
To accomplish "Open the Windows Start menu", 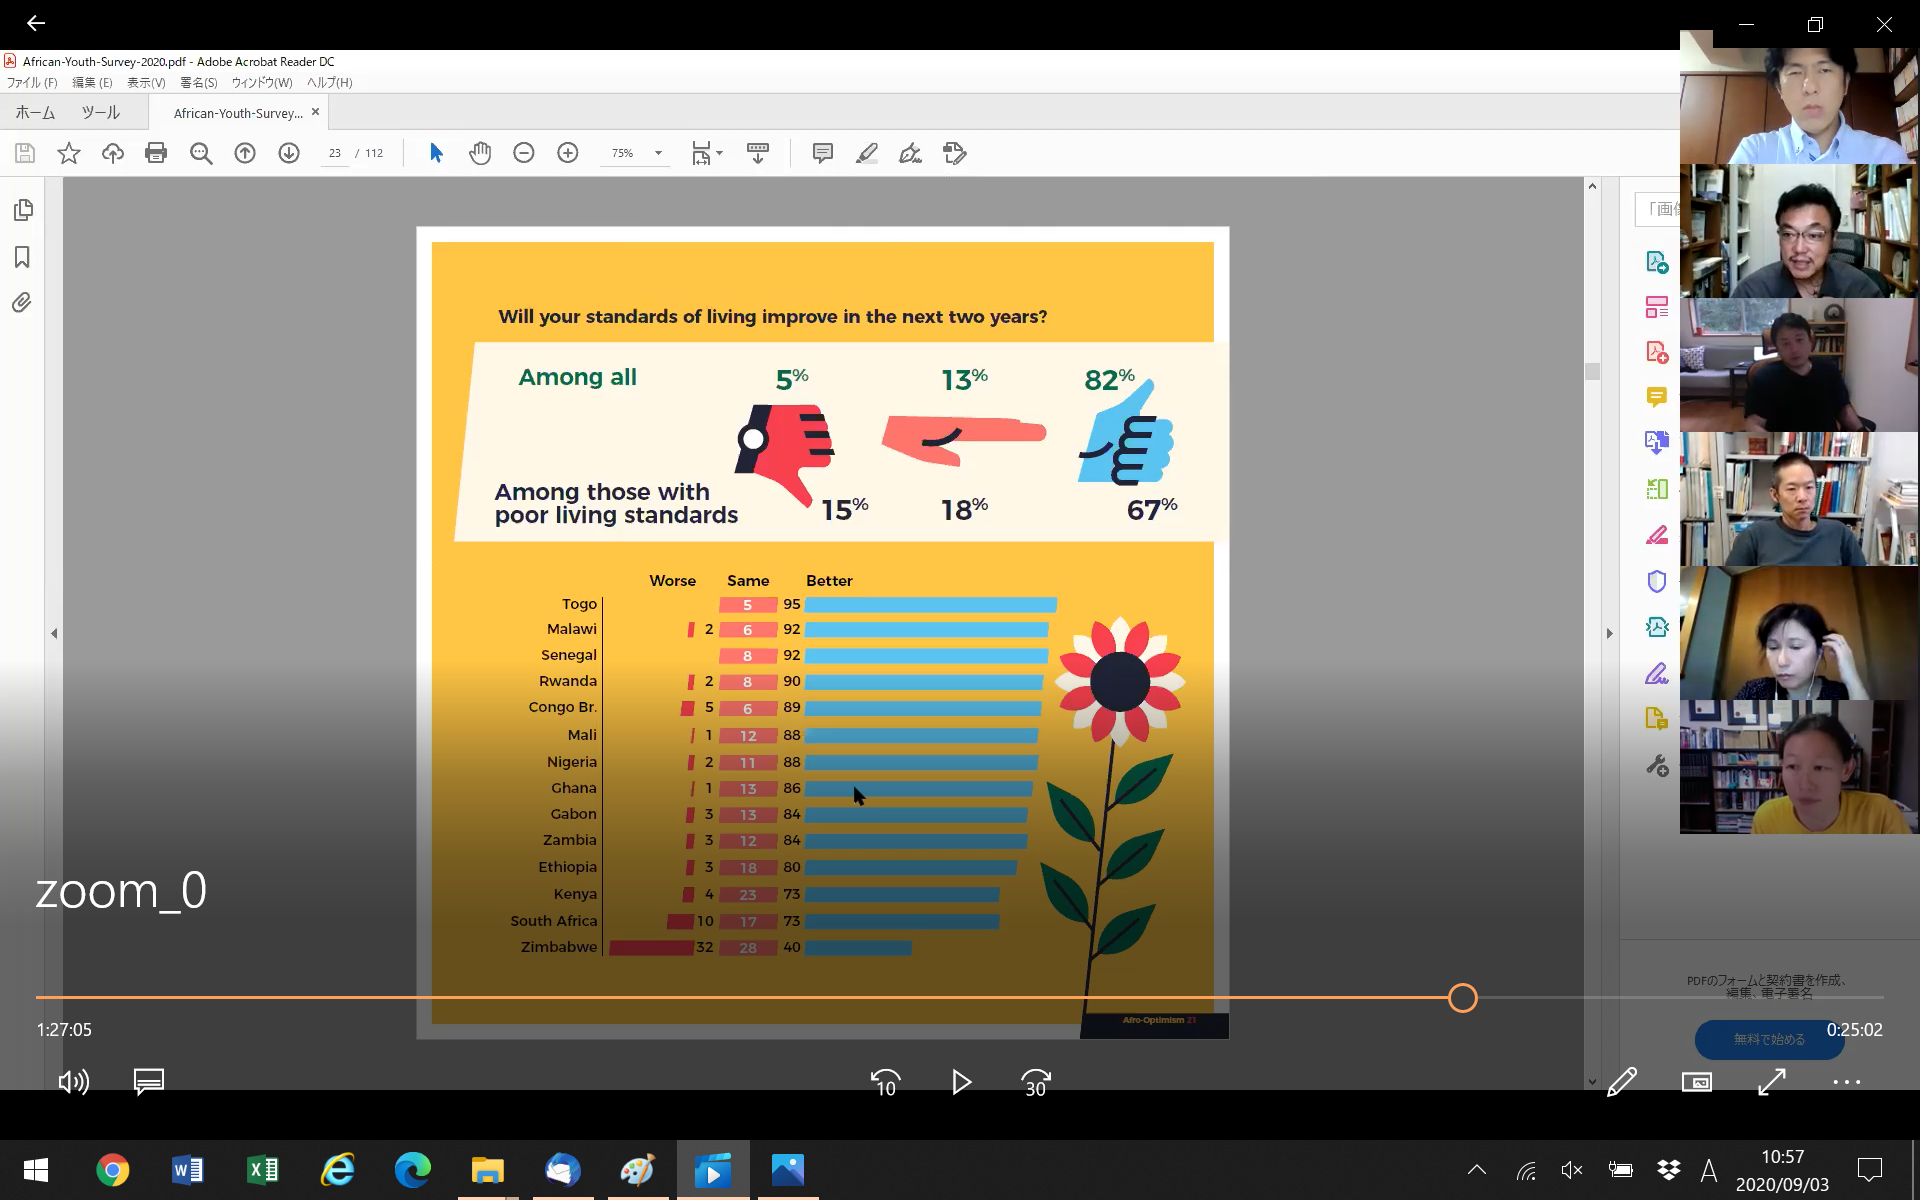I will click(x=36, y=1170).
